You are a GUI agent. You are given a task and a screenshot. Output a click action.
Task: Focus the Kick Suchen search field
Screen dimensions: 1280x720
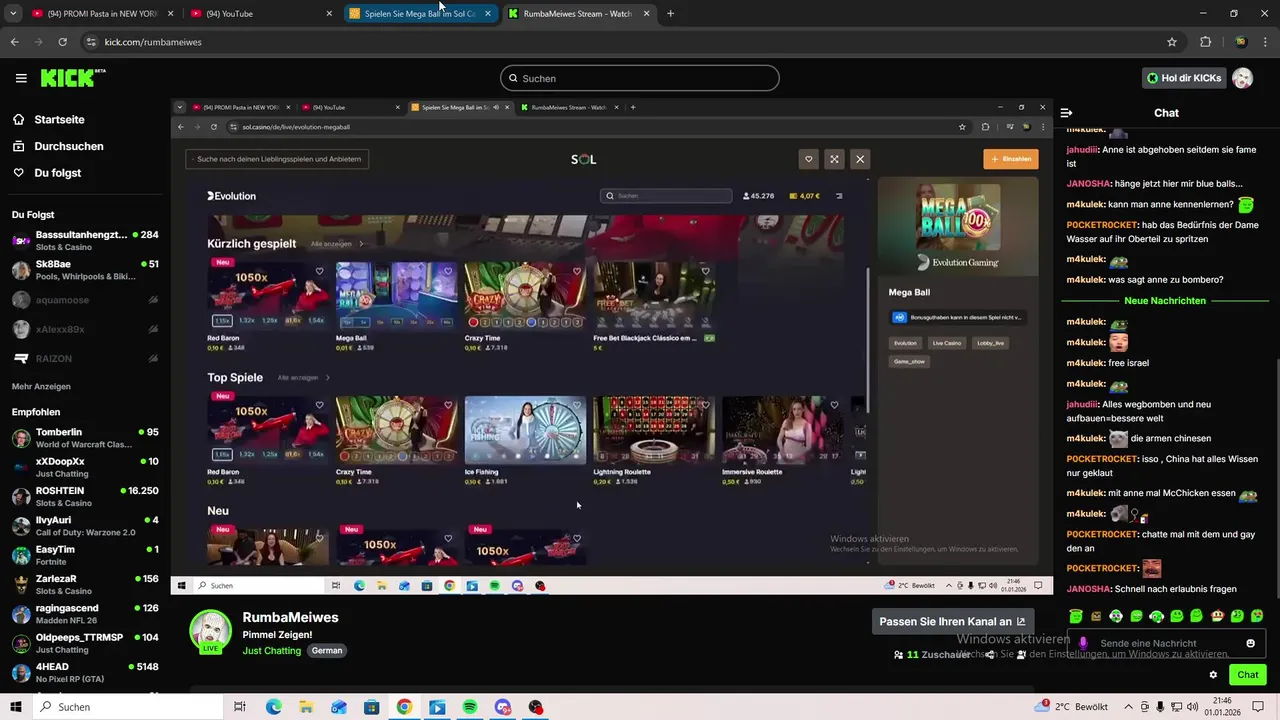point(640,78)
